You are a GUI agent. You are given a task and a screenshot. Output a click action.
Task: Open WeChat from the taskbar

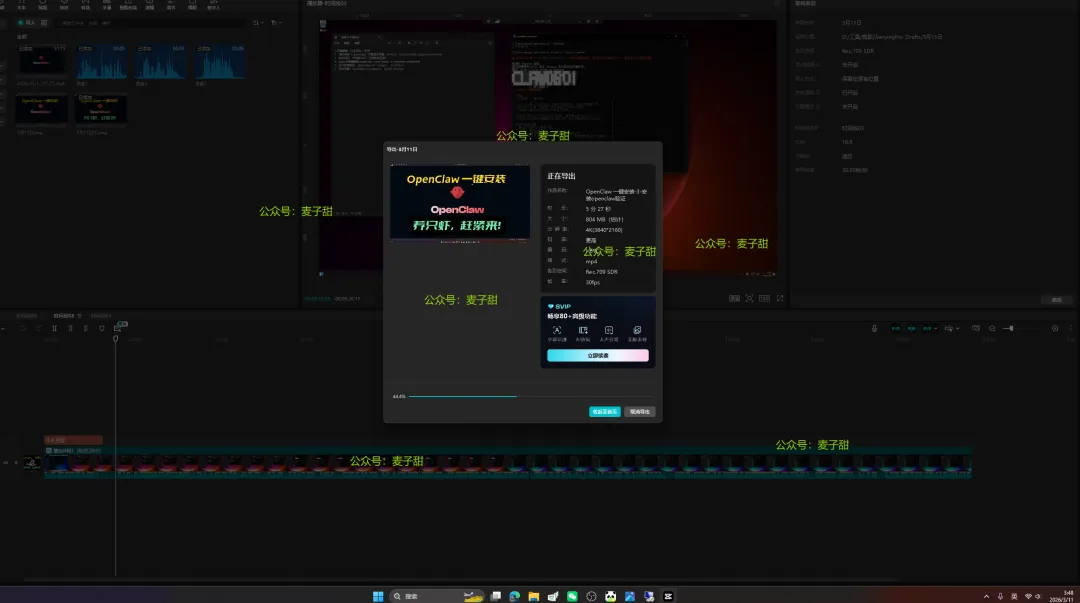(x=572, y=596)
